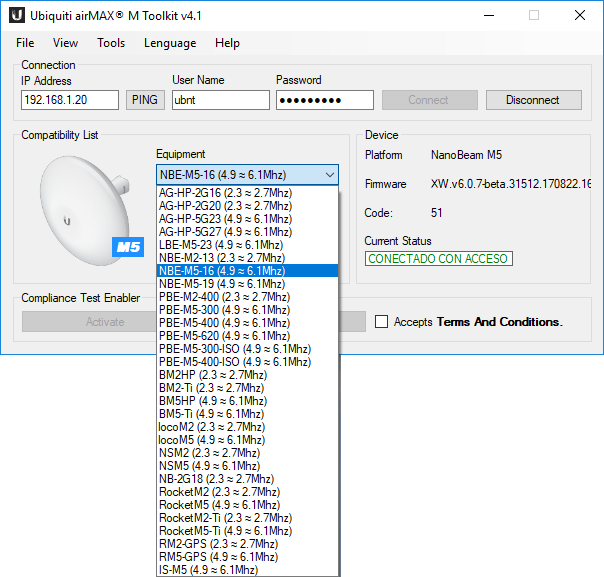Click the Disconnect button
Image resolution: width=604 pixels, height=577 pixels.
pos(534,100)
